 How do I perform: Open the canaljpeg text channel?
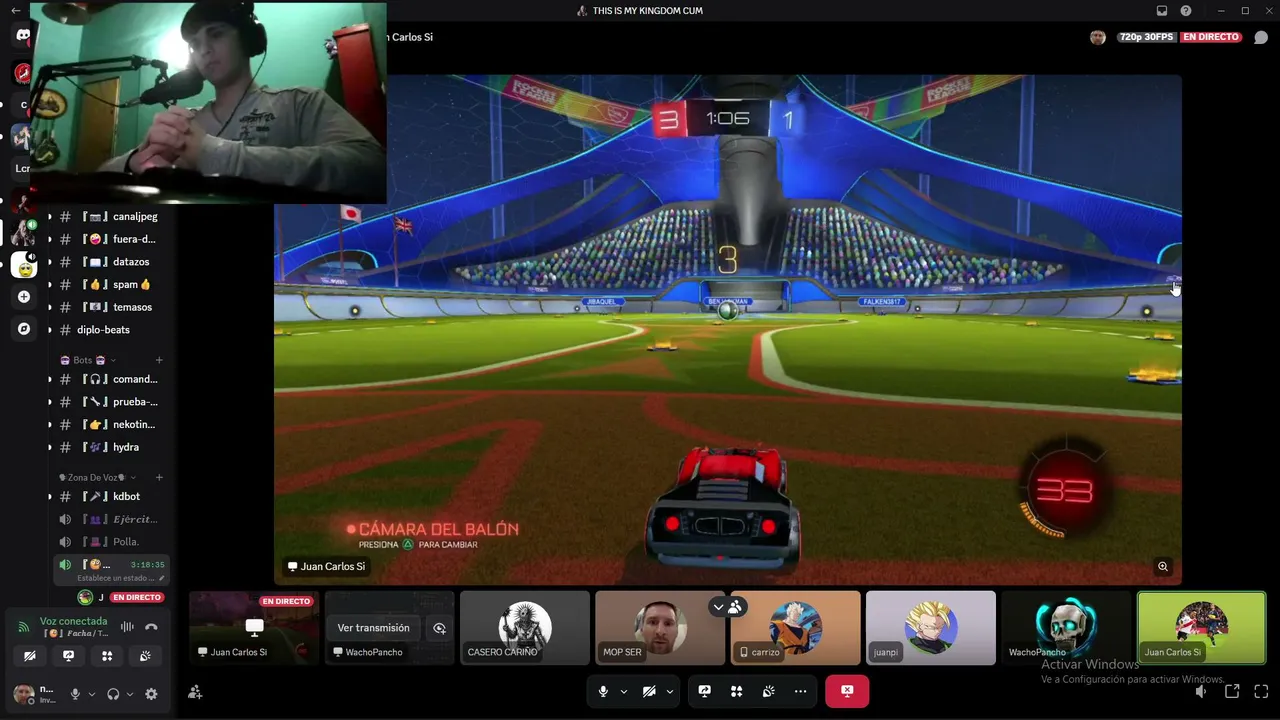click(x=108, y=216)
